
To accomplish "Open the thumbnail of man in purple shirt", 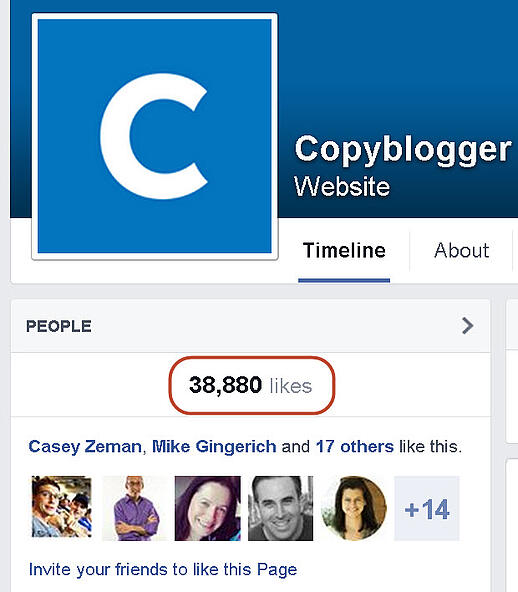I will [x=134, y=508].
